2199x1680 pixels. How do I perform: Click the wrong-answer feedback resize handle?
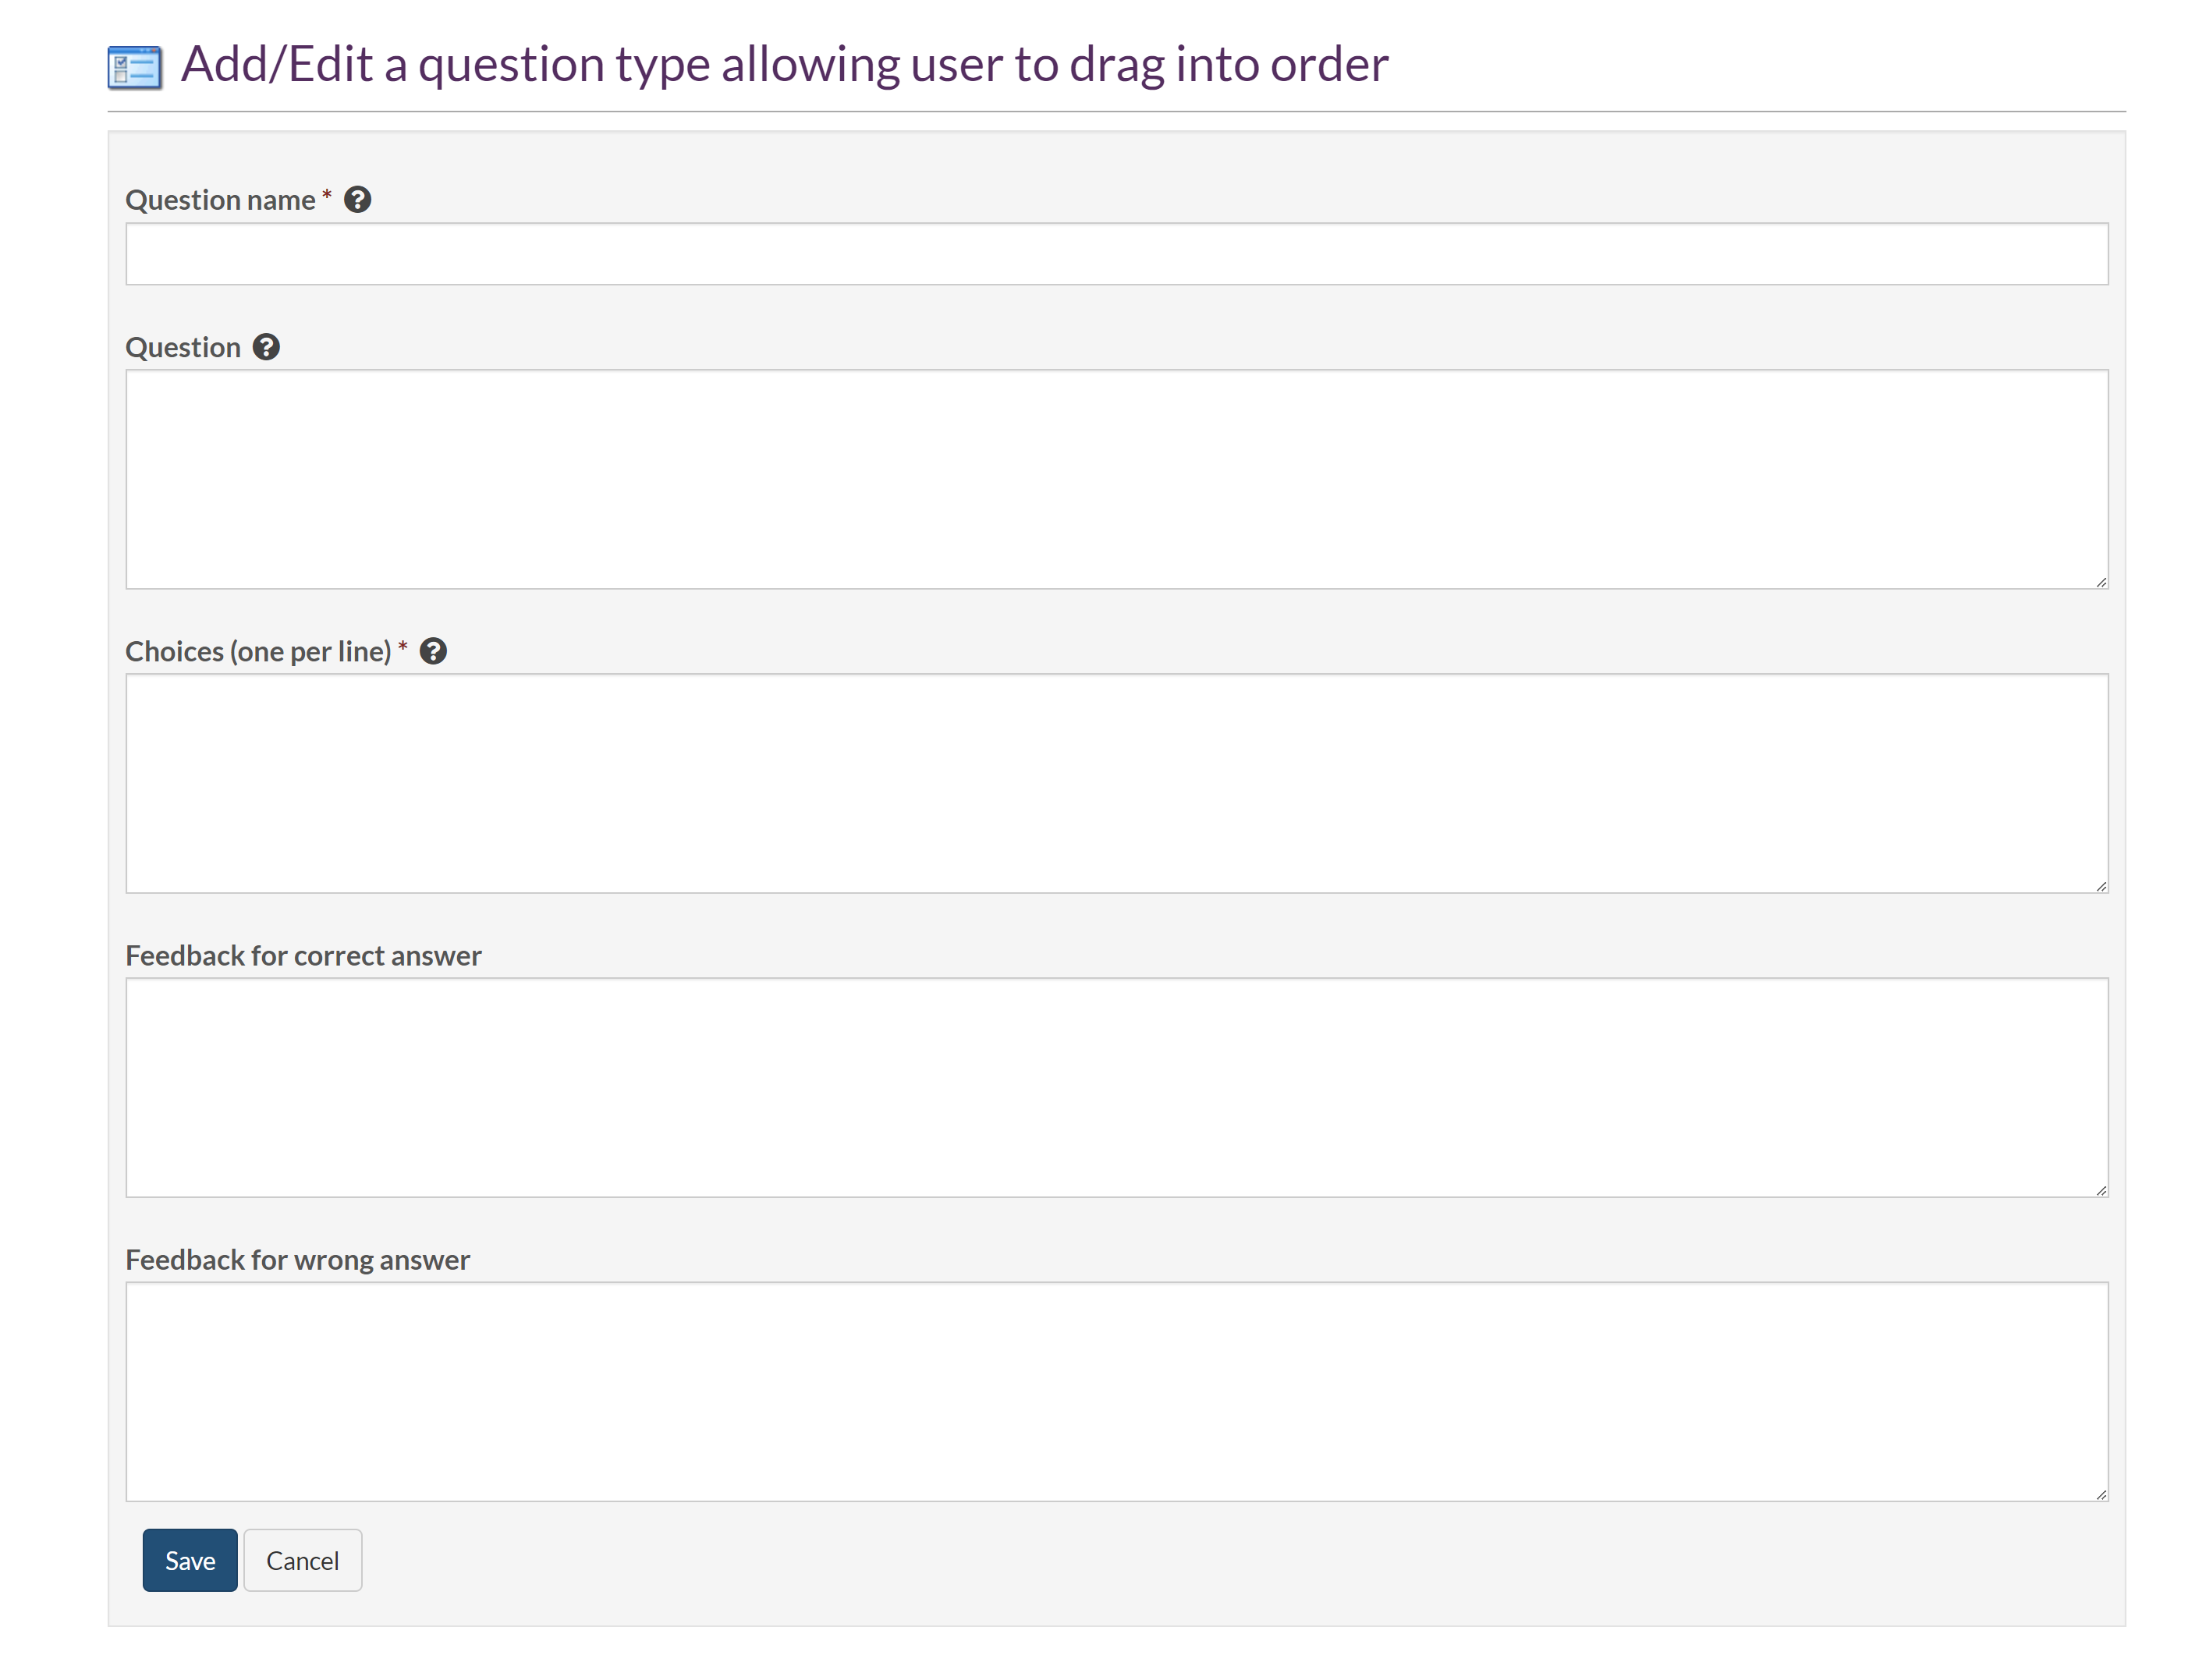pos(2101,1494)
